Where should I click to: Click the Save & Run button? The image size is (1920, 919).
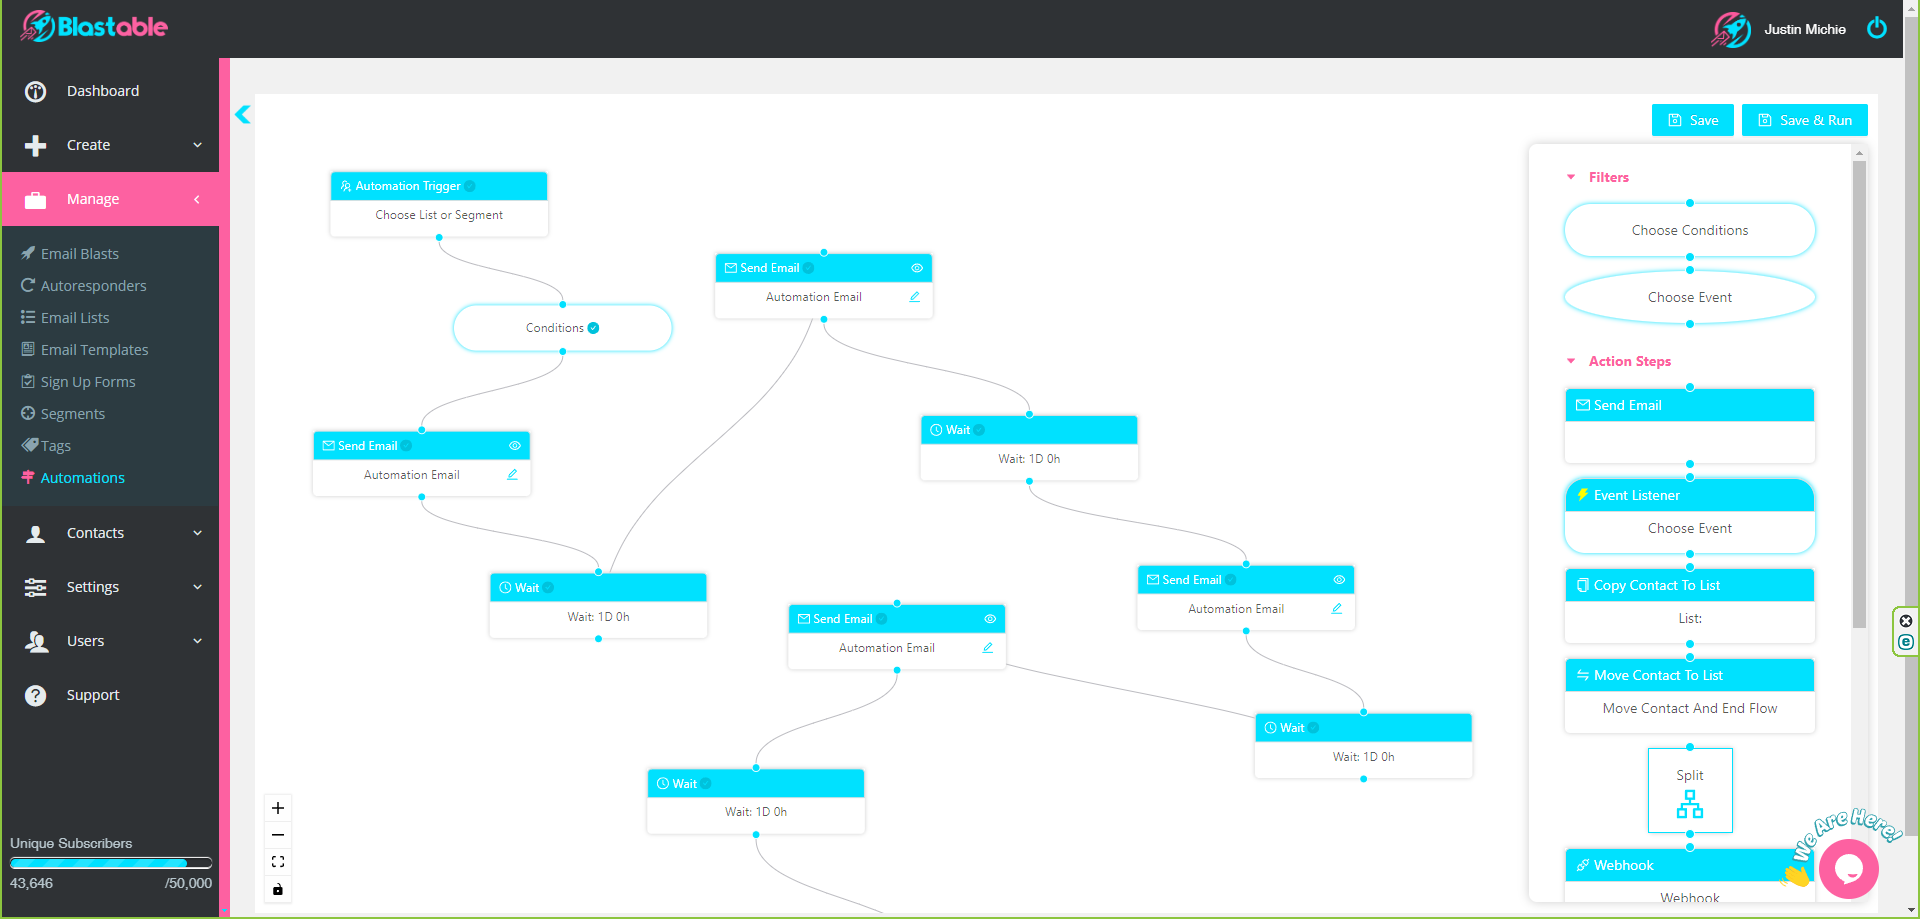(x=1804, y=120)
